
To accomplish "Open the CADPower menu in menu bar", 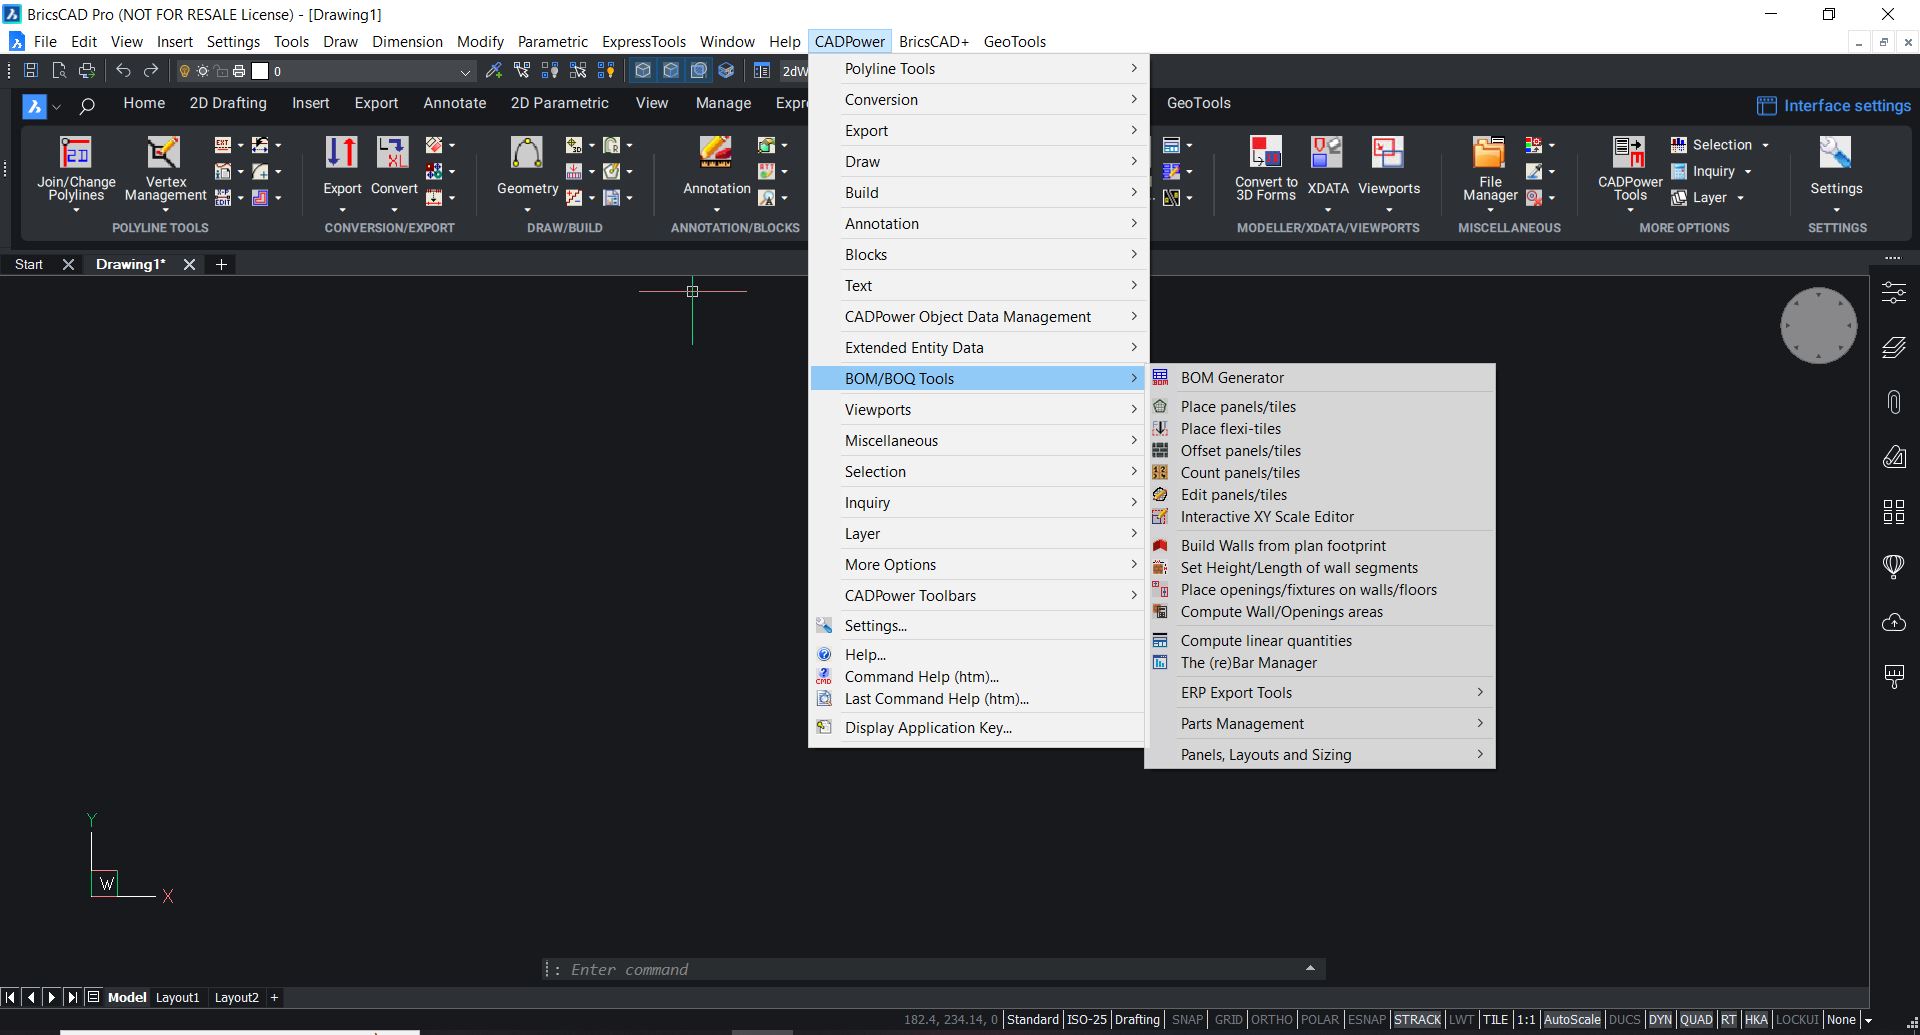I will pyautogui.click(x=849, y=42).
